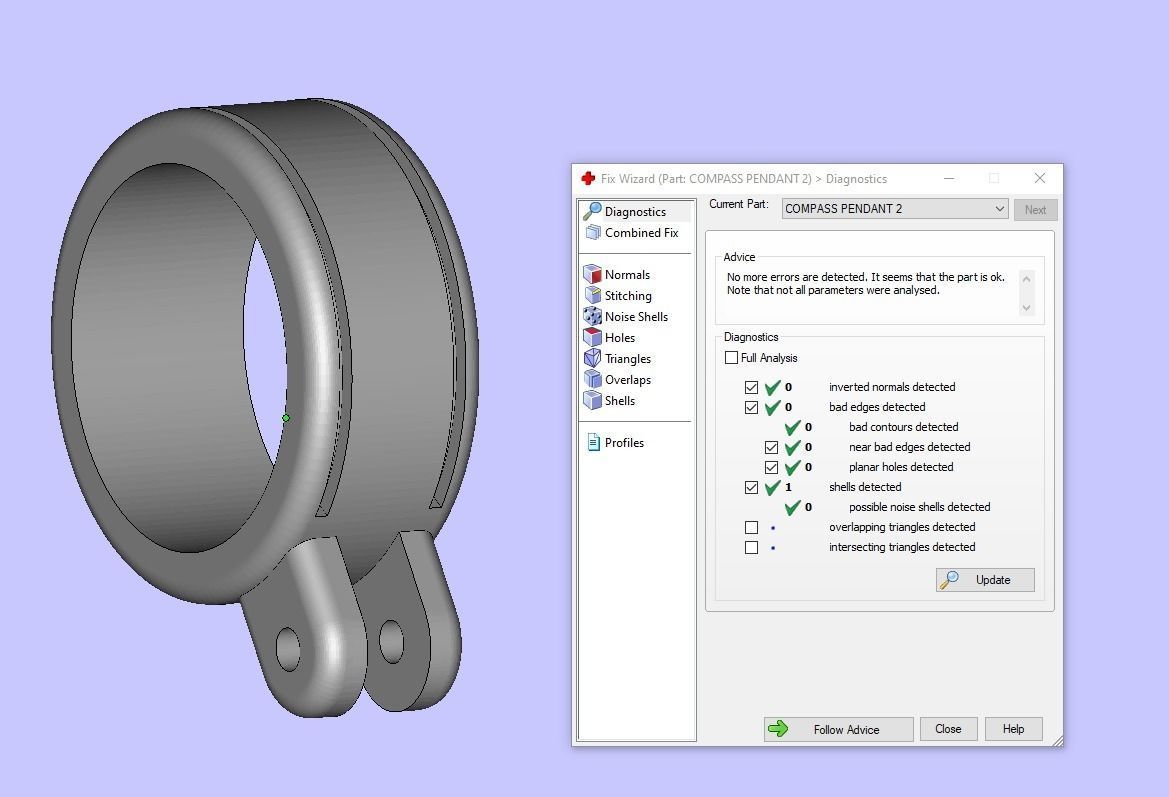This screenshot has width=1169, height=797.
Task: Go to the Normals fix page
Action: (627, 274)
